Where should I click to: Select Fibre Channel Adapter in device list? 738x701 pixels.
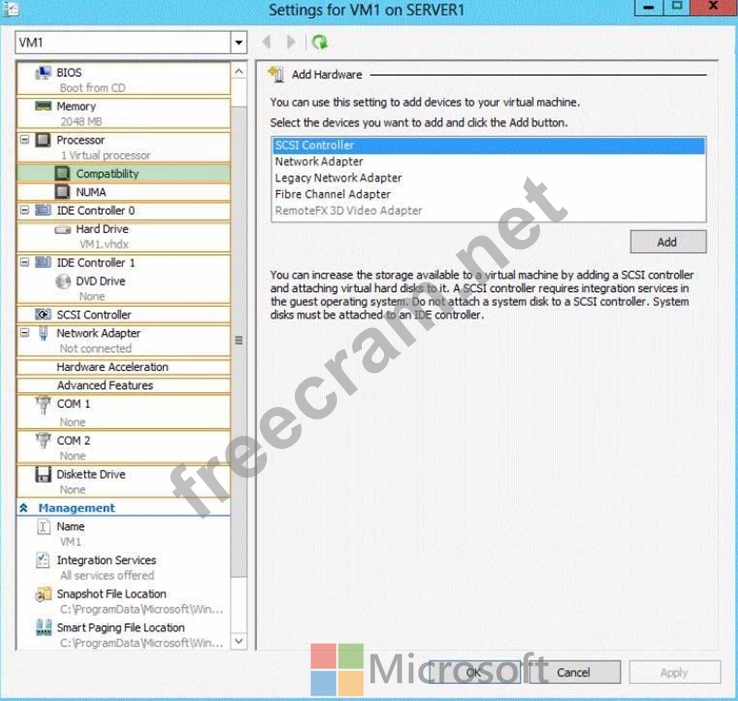[489, 194]
